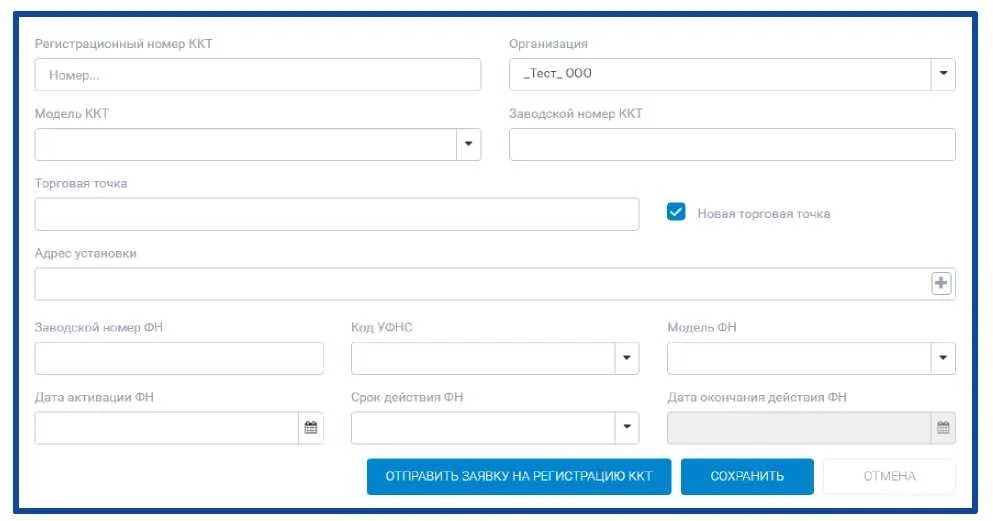Image resolution: width=993 pixels, height=521 pixels.
Task: Click calendar icon of Дата окончания действия ФН
Action: point(943,428)
